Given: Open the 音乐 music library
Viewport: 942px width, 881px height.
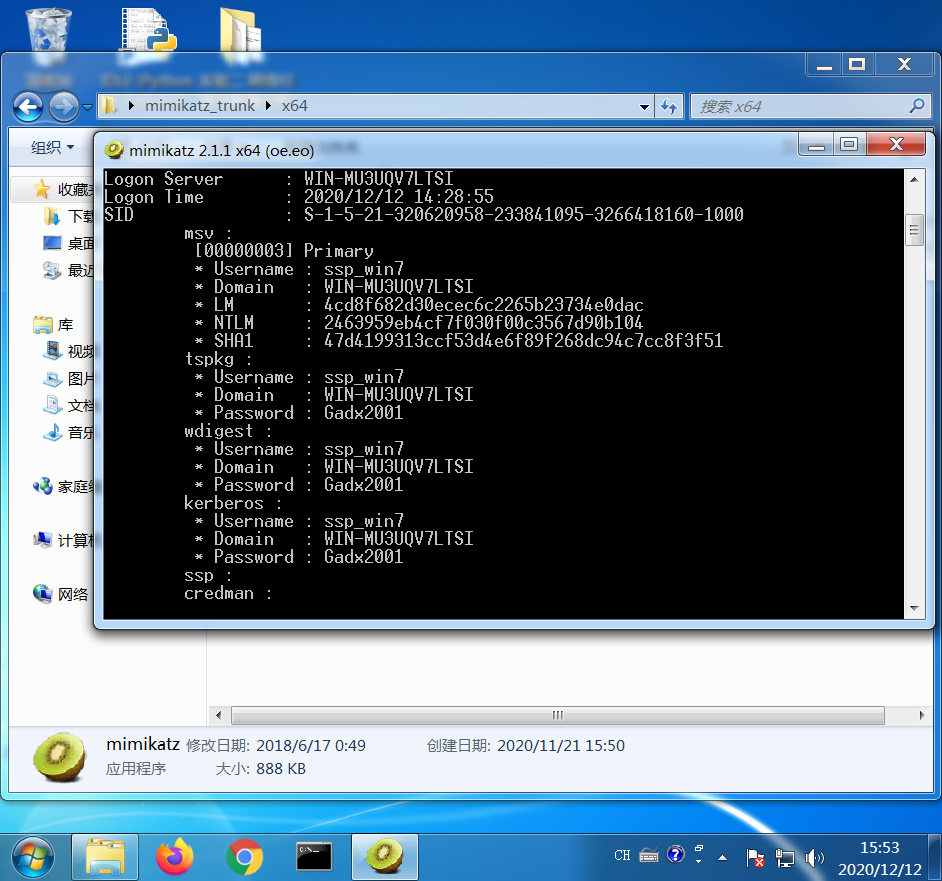Looking at the screenshot, I should pyautogui.click(x=69, y=433).
